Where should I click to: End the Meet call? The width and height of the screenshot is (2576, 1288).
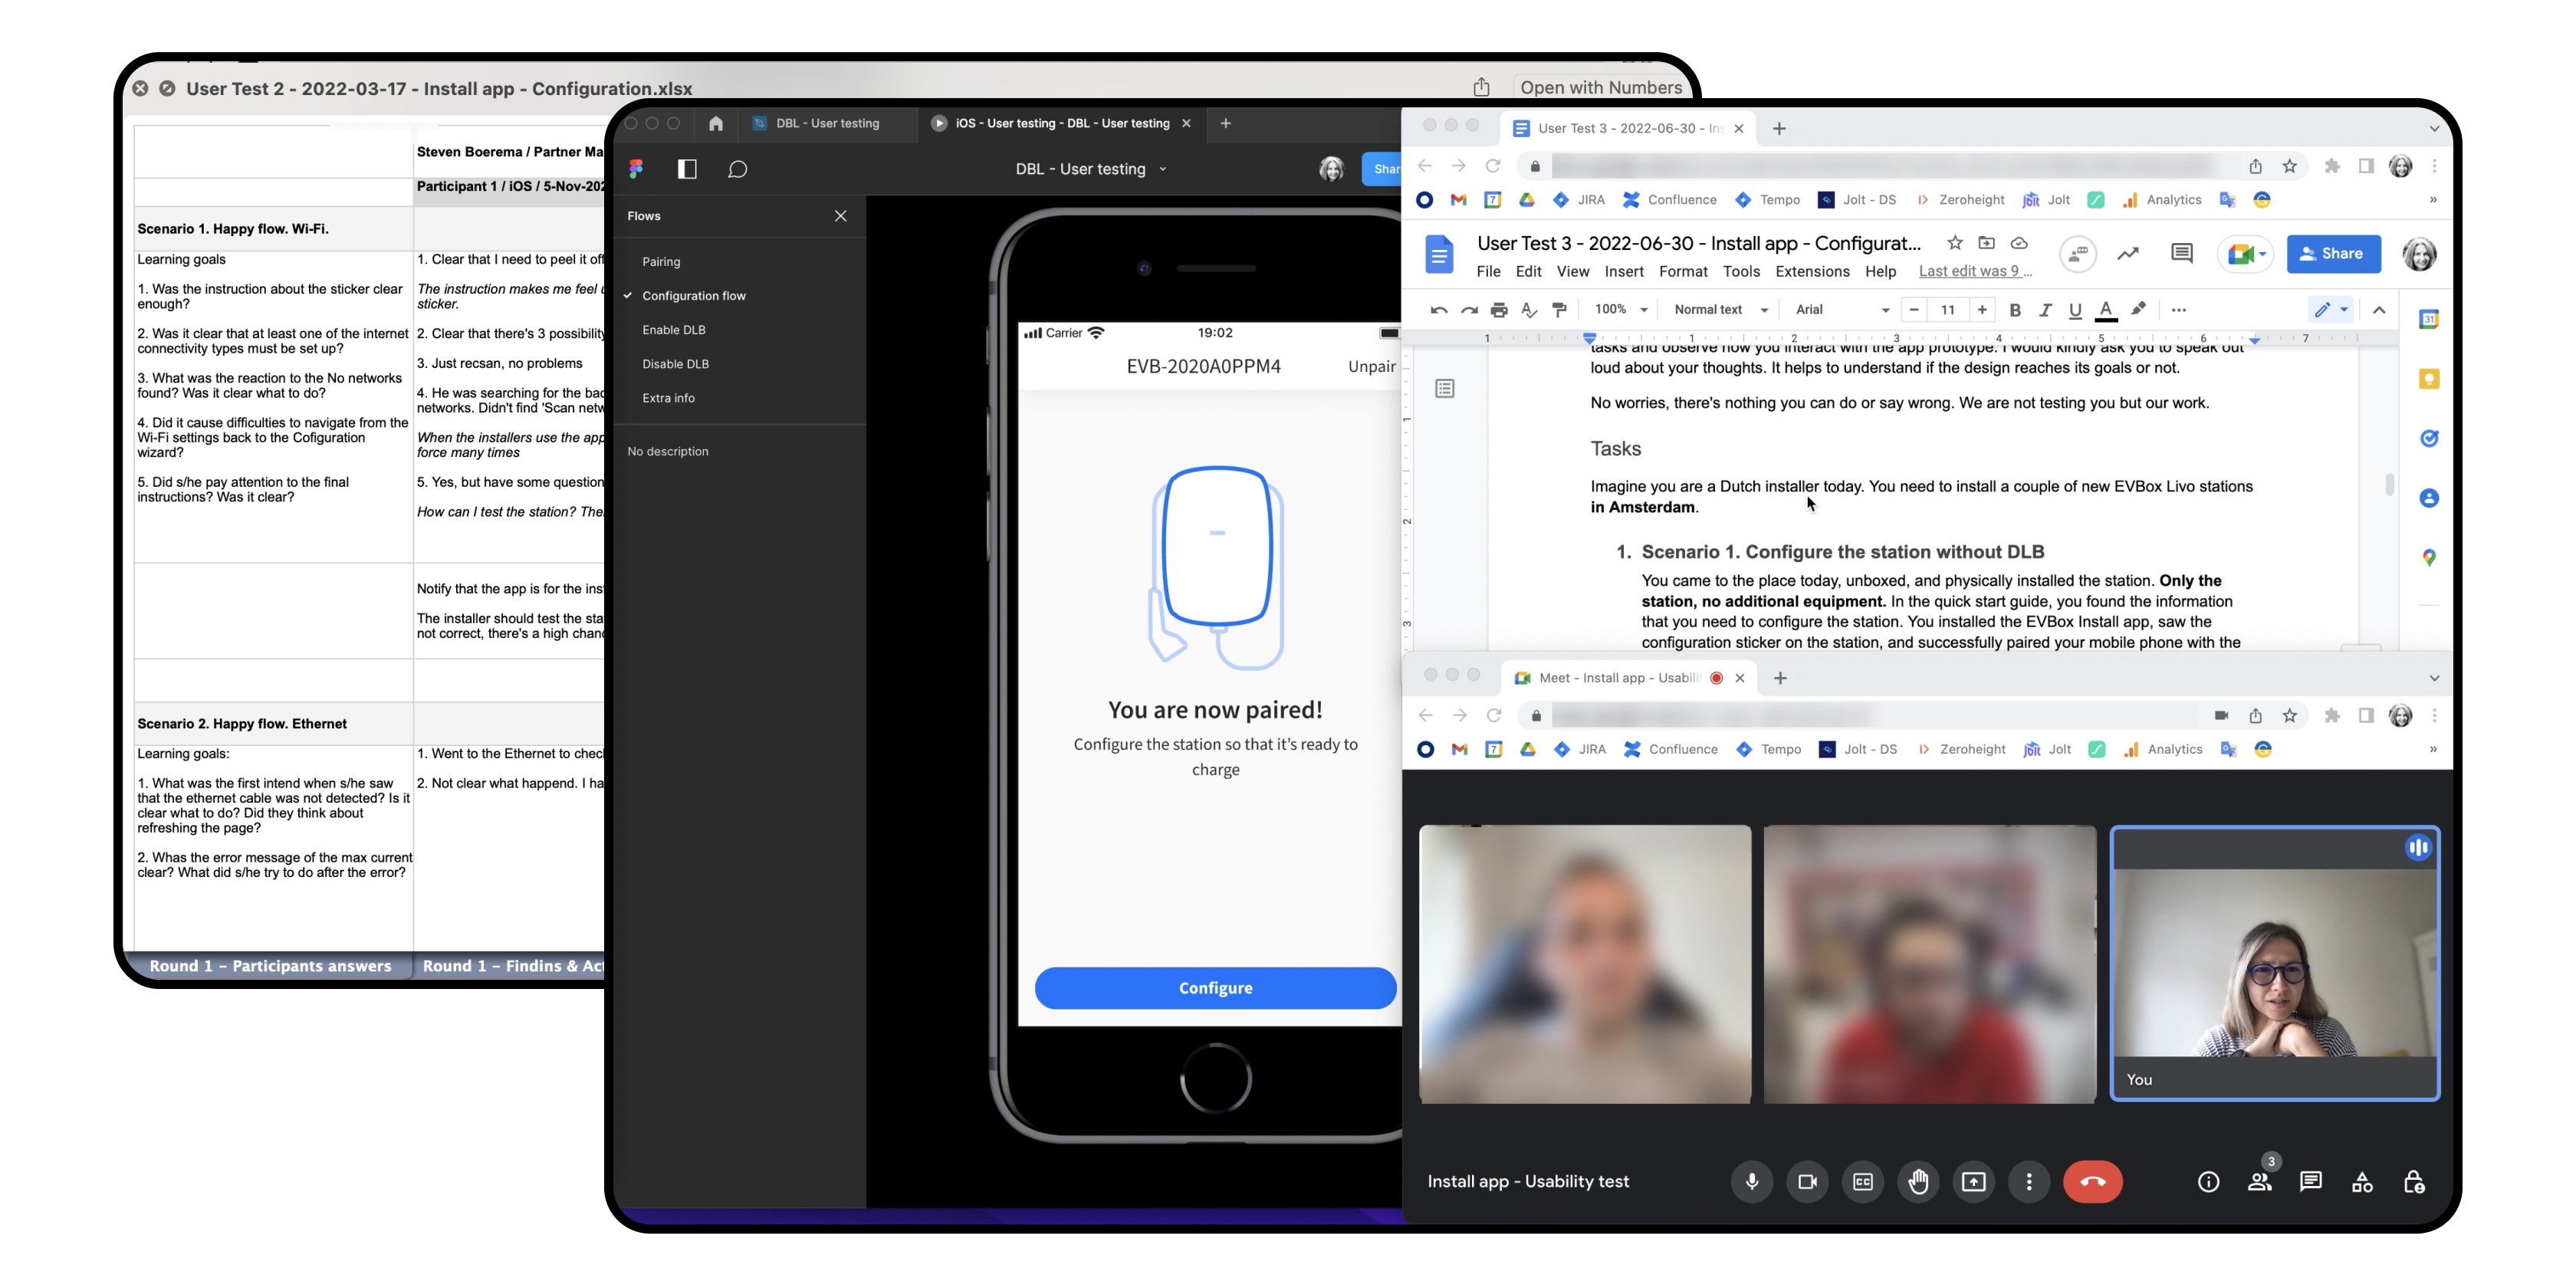coord(2094,1181)
